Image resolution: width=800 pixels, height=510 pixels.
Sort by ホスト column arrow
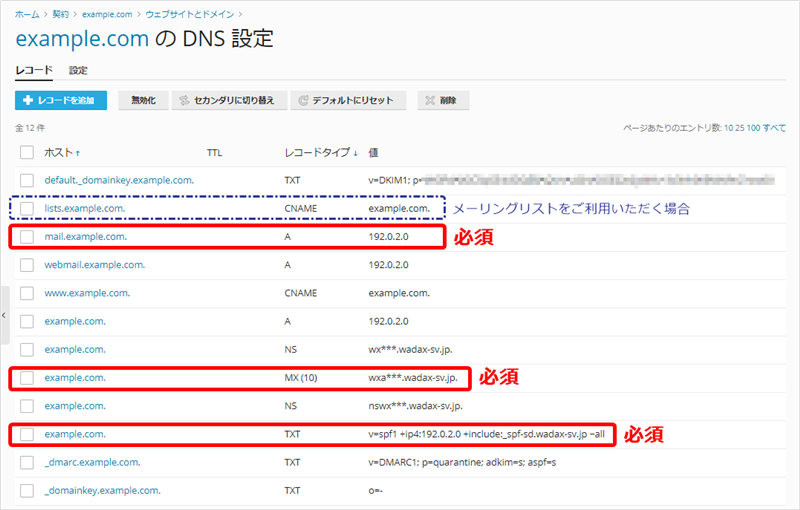[x=78, y=153]
